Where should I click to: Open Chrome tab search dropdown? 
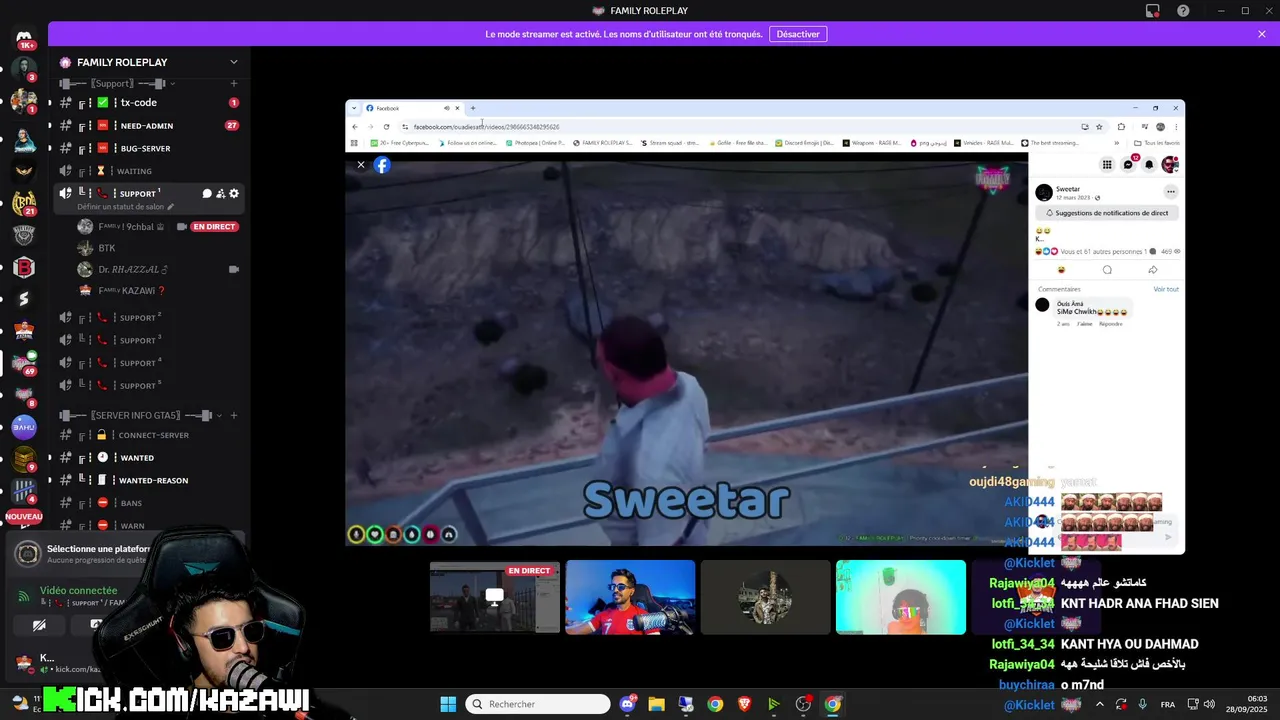coord(354,108)
